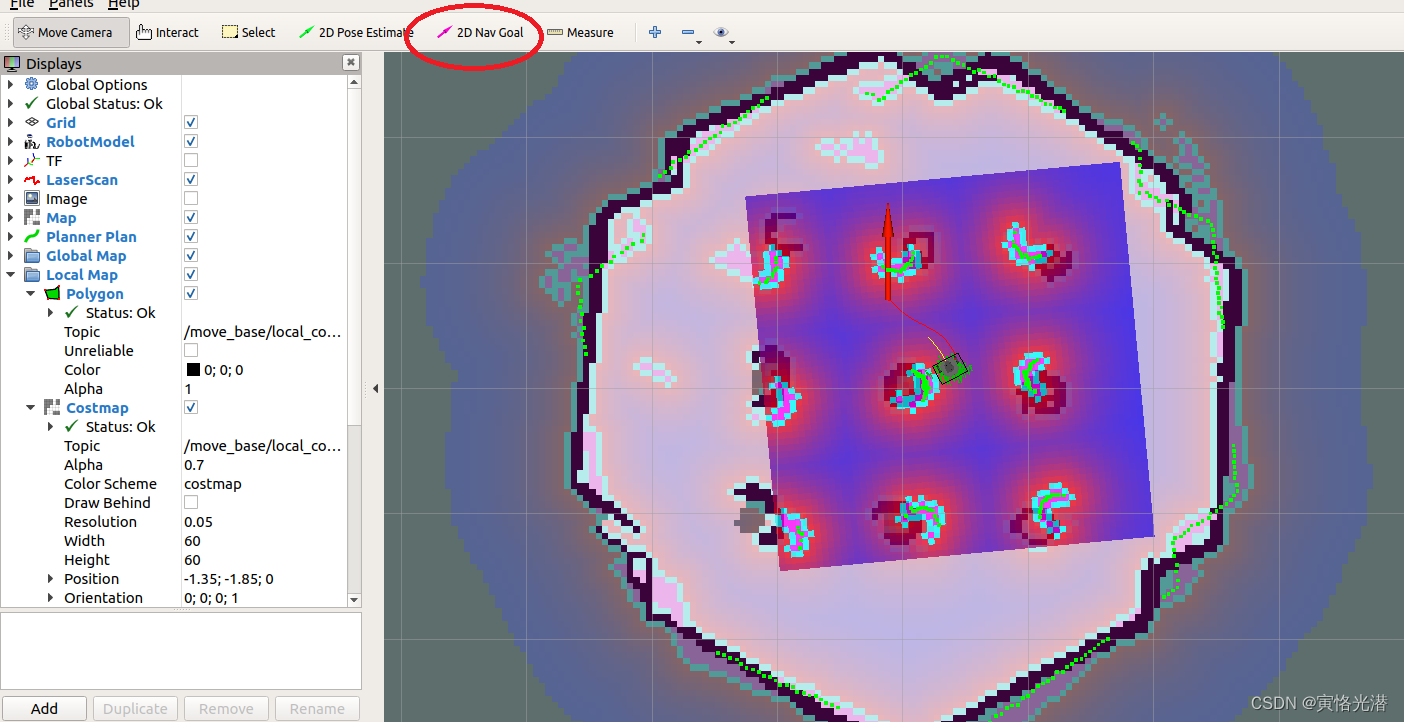Expand the Global Map group
Screen dimensions: 1404x722
[11, 256]
